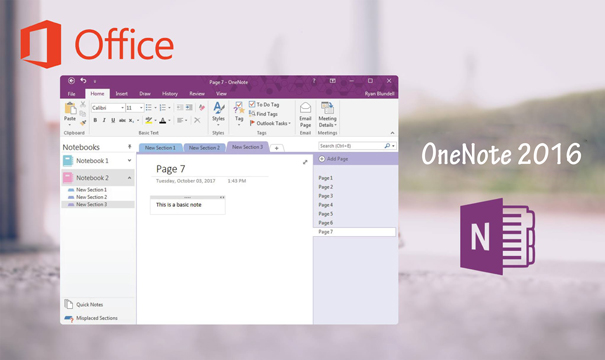Toggle Underline formatting
The height and width of the screenshot is (360, 605).
point(113,120)
